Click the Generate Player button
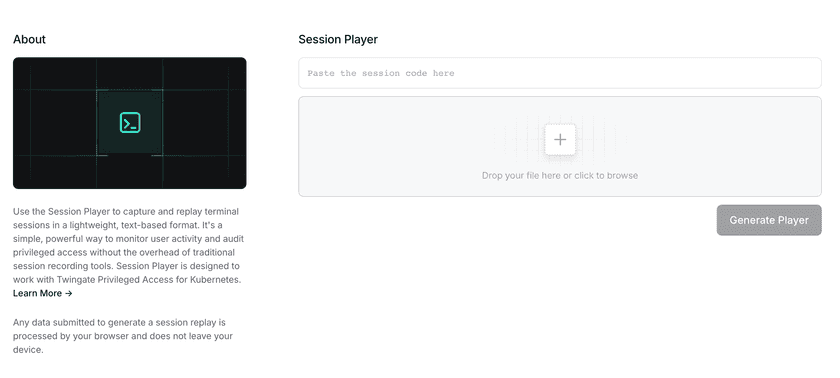This screenshot has width=840, height=378. tap(769, 220)
